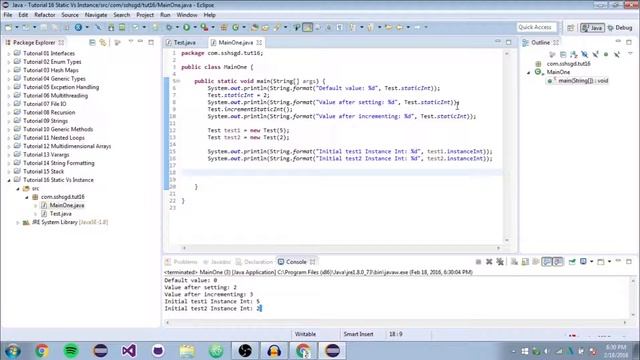Click the Run button in the main toolbar
The image size is (640, 360).
tap(187, 27)
